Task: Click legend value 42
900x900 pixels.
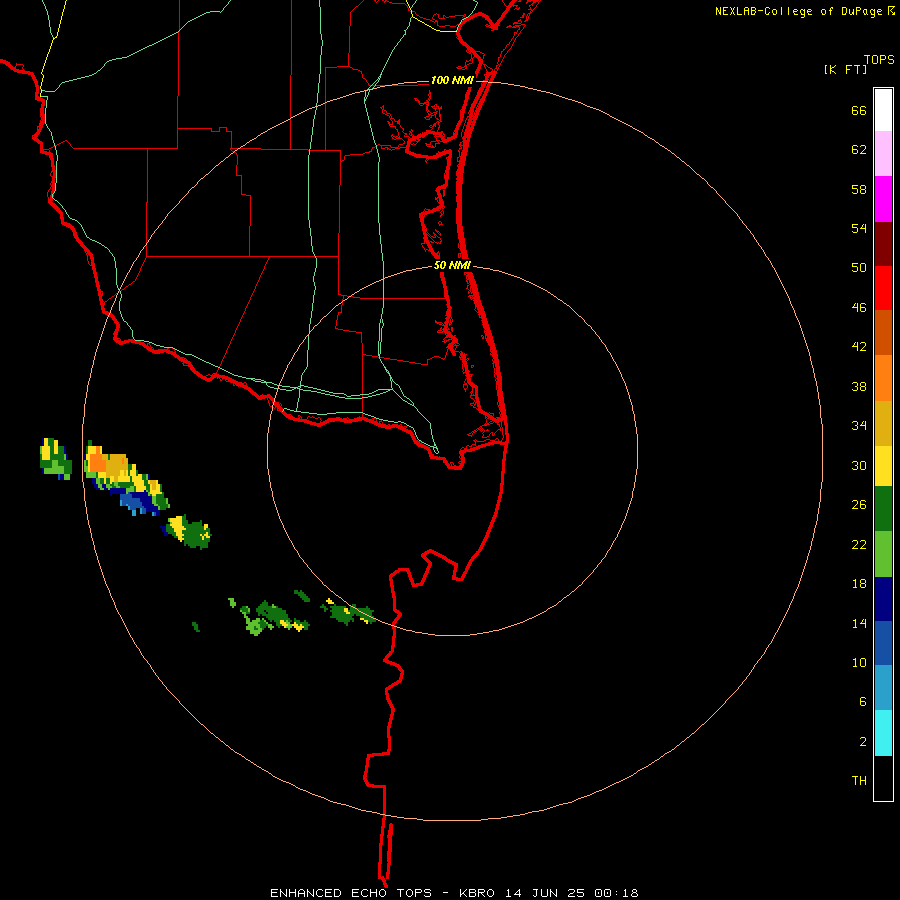Action: pos(859,347)
